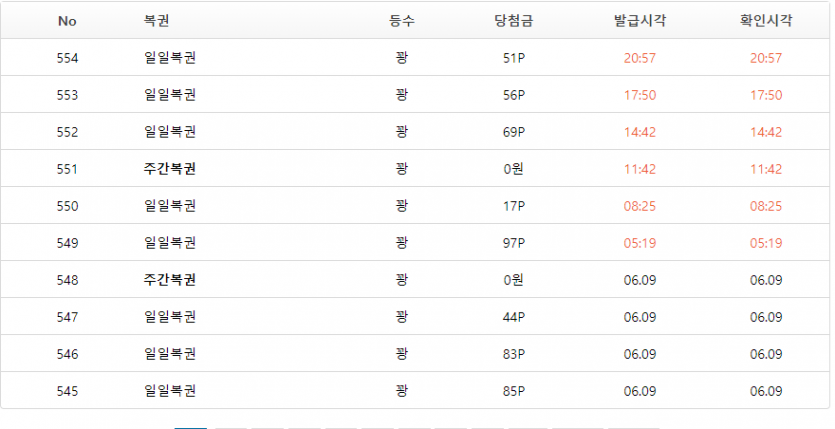Click 주간복권 in row 548
This screenshot has height=429, width=835.
click(170, 280)
